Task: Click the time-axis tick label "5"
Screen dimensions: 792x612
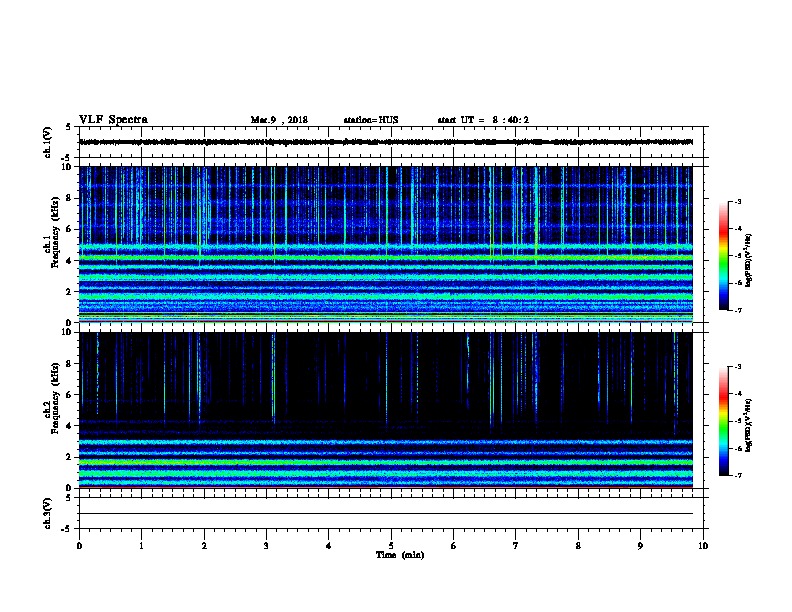Action: (x=391, y=546)
